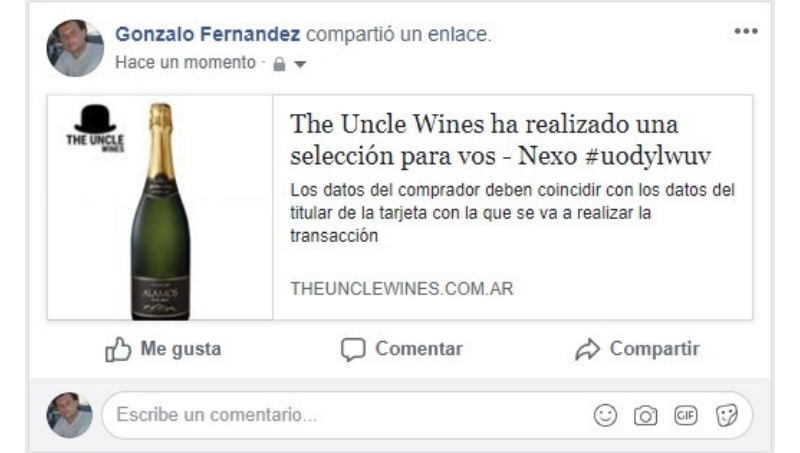Click Gonzalo's profile picture at post header
This screenshot has width=800, height=453.
tap(75, 48)
